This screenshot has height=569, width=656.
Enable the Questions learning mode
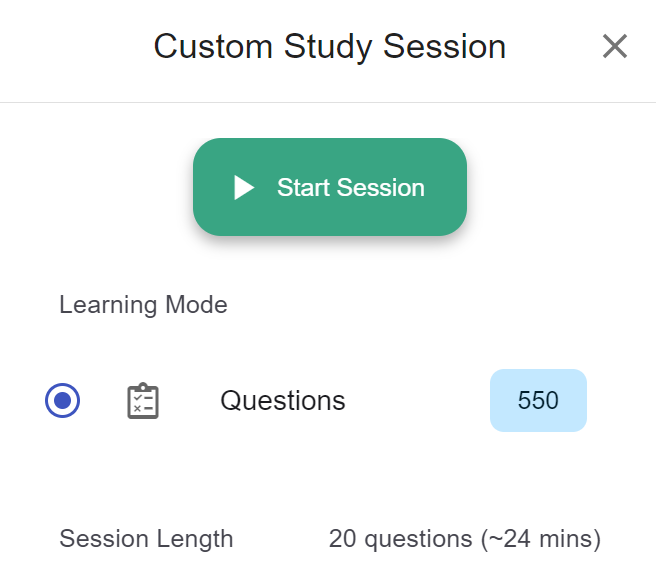pyautogui.click(x=62, y=400)
